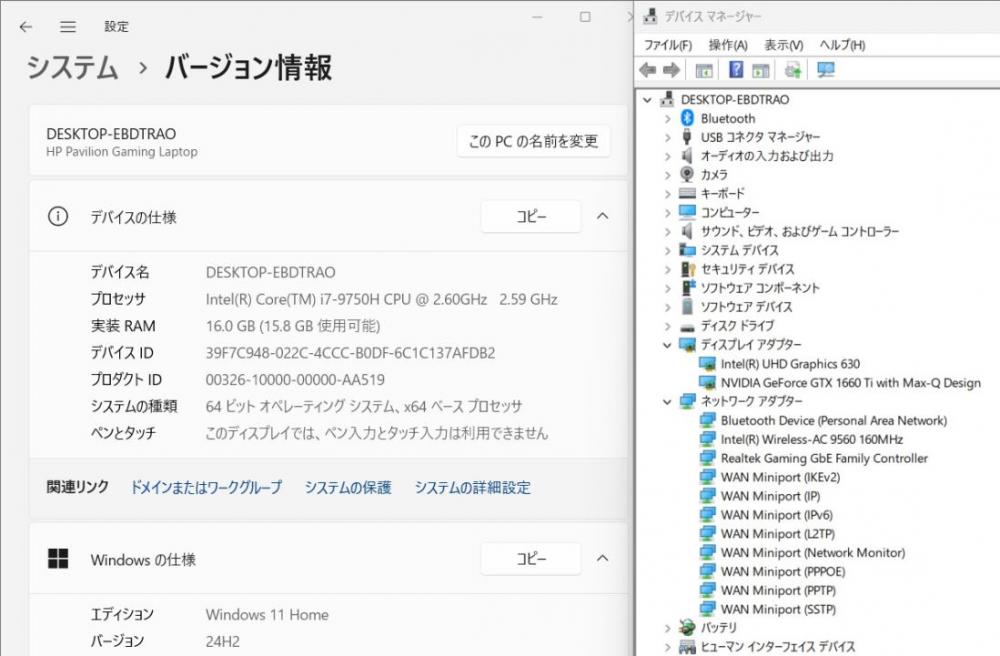Viewport: 1000px width, 656px height.
Task: Click この PC の名前を変更 button
Action: click(x=533, y=141)
